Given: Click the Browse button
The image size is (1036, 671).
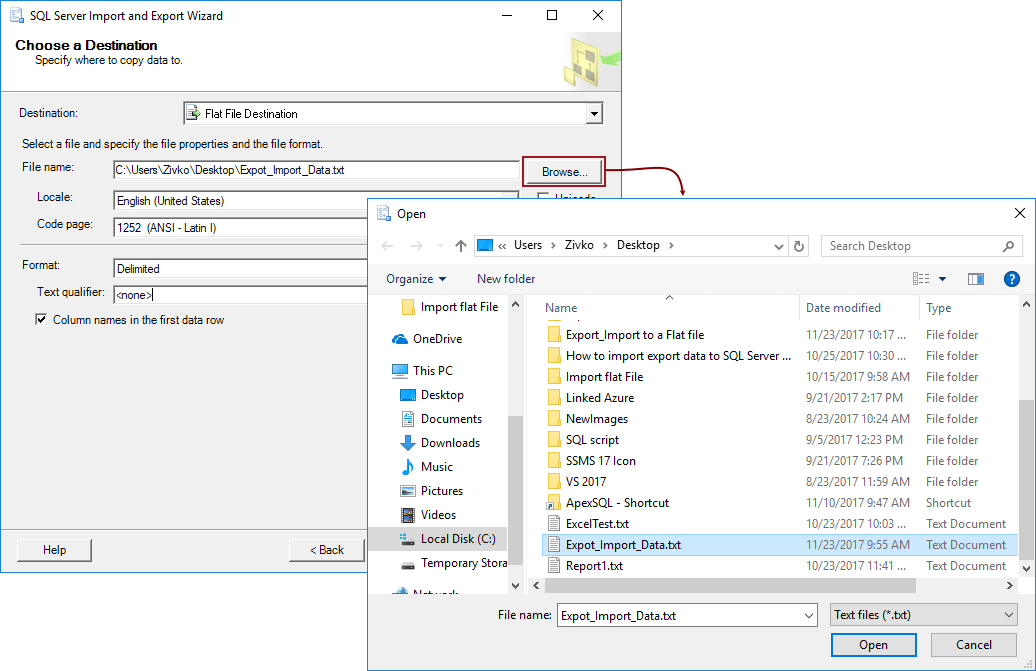Looking at the screenshot, I should (562, 171).
